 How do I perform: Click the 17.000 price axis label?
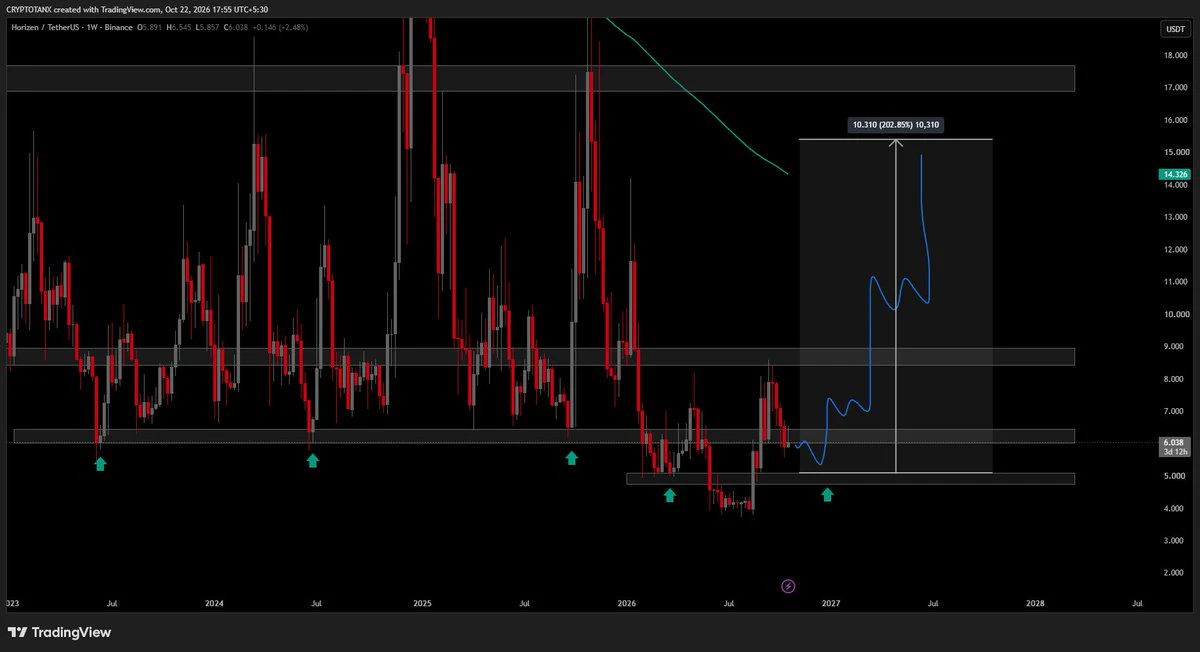click(1175, 88)
